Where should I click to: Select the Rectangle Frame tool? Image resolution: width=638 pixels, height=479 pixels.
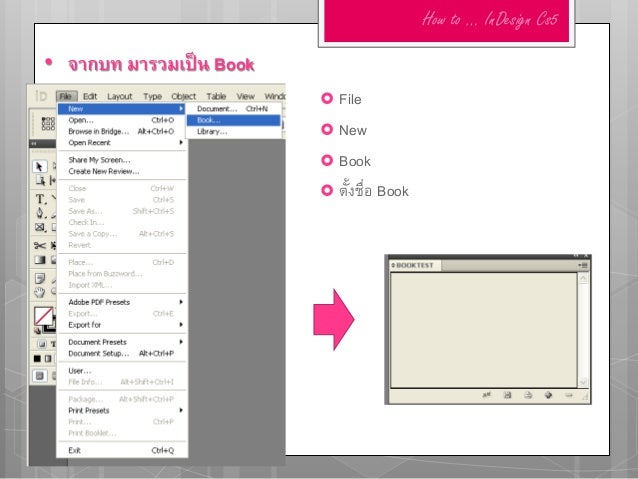point(40,227)
